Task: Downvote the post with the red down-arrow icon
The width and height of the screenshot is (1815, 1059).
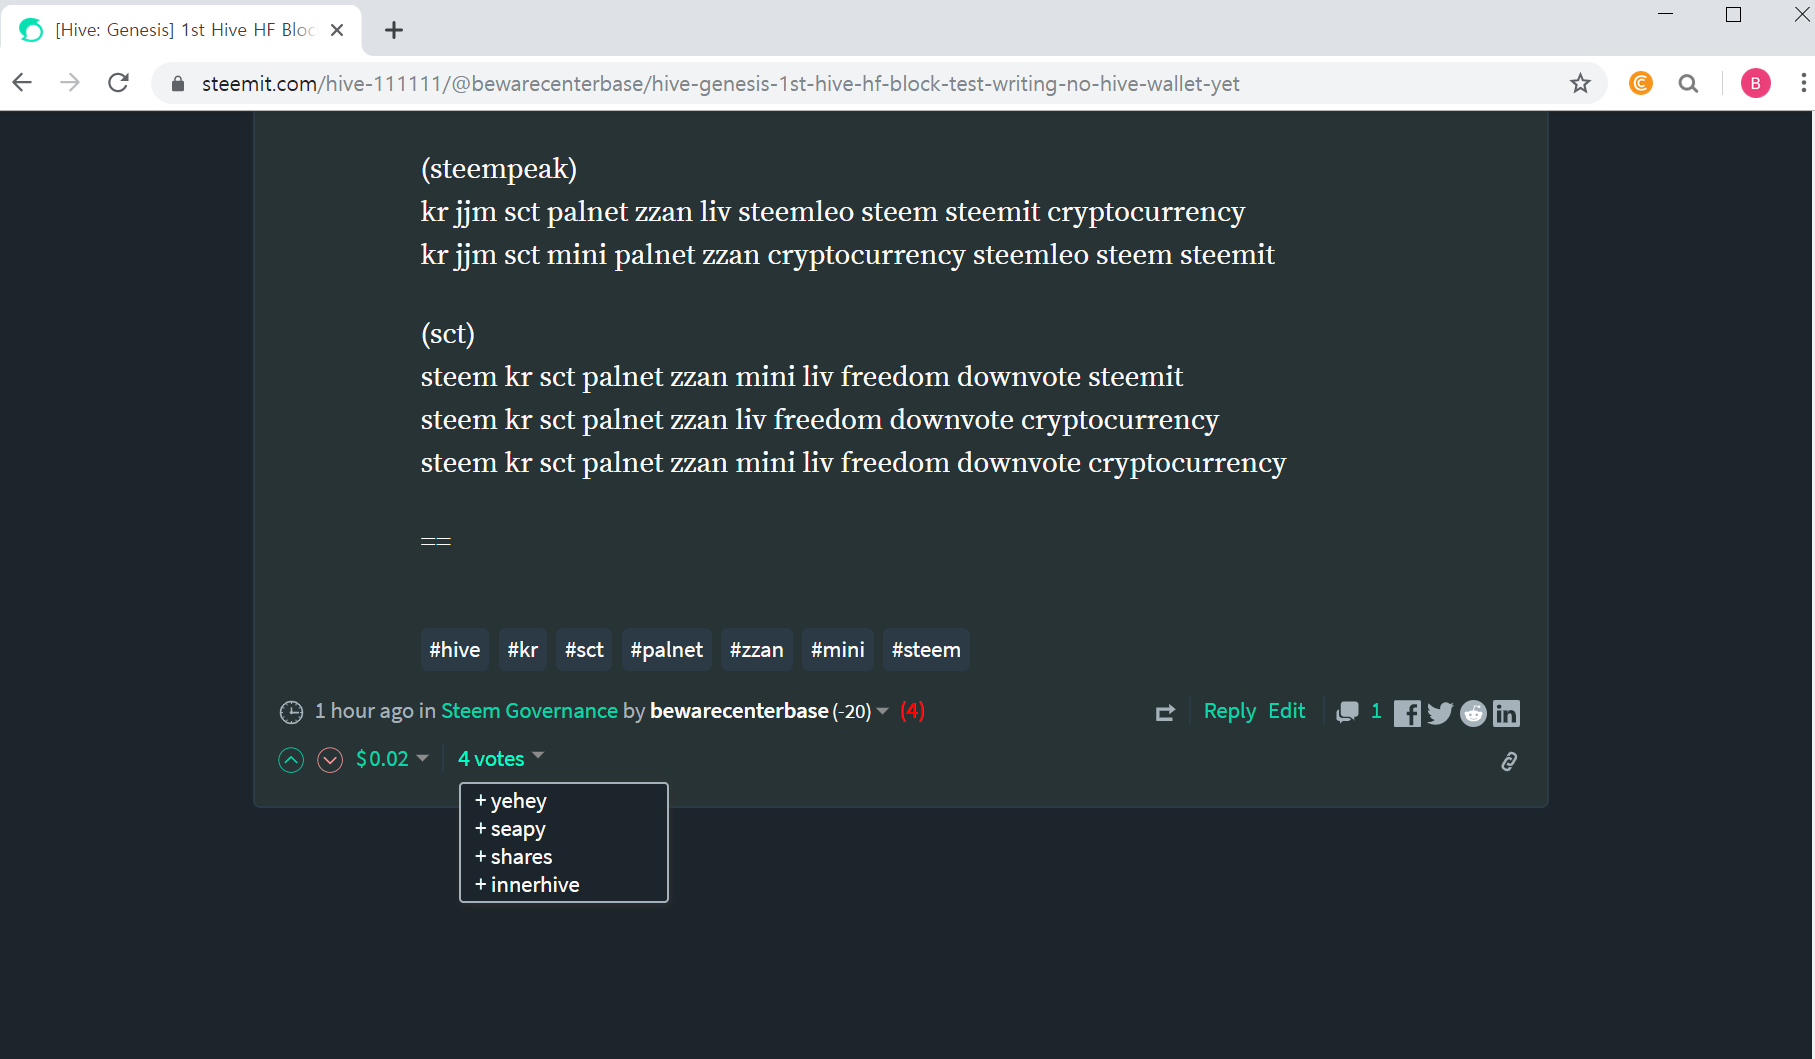Action: [330, 761]
